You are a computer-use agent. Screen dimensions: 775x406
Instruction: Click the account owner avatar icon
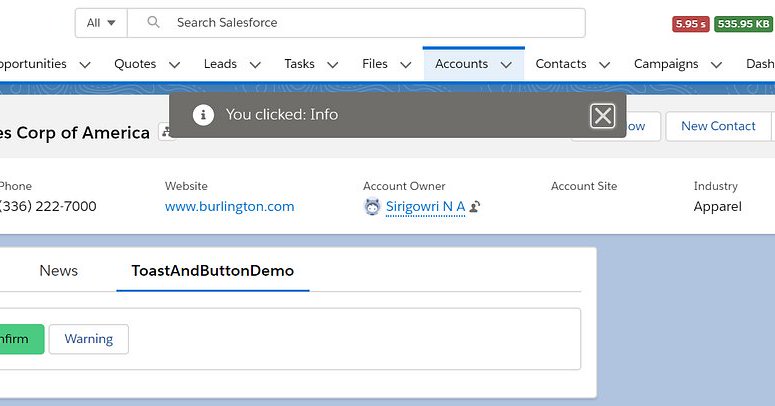pyautogui.click(x=372, y=206)
